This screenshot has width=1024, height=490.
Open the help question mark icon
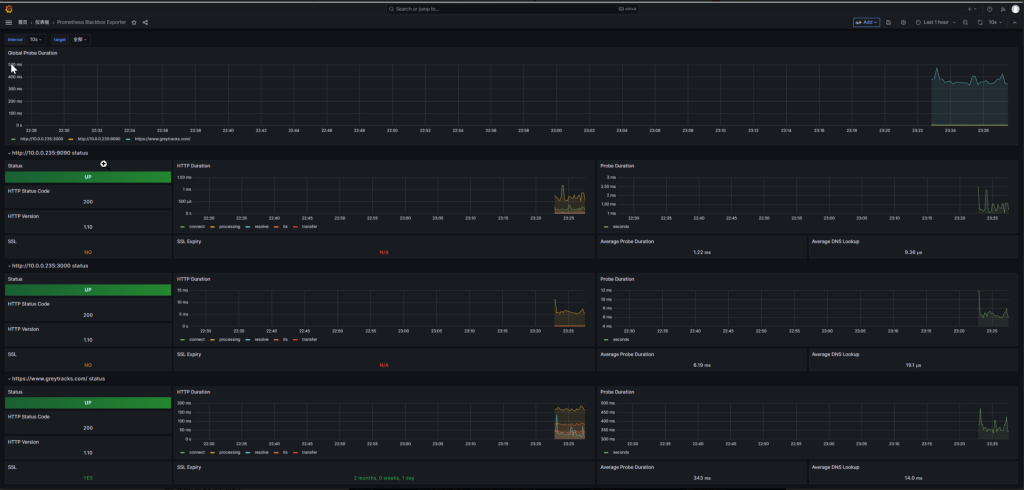click(989, 9)
